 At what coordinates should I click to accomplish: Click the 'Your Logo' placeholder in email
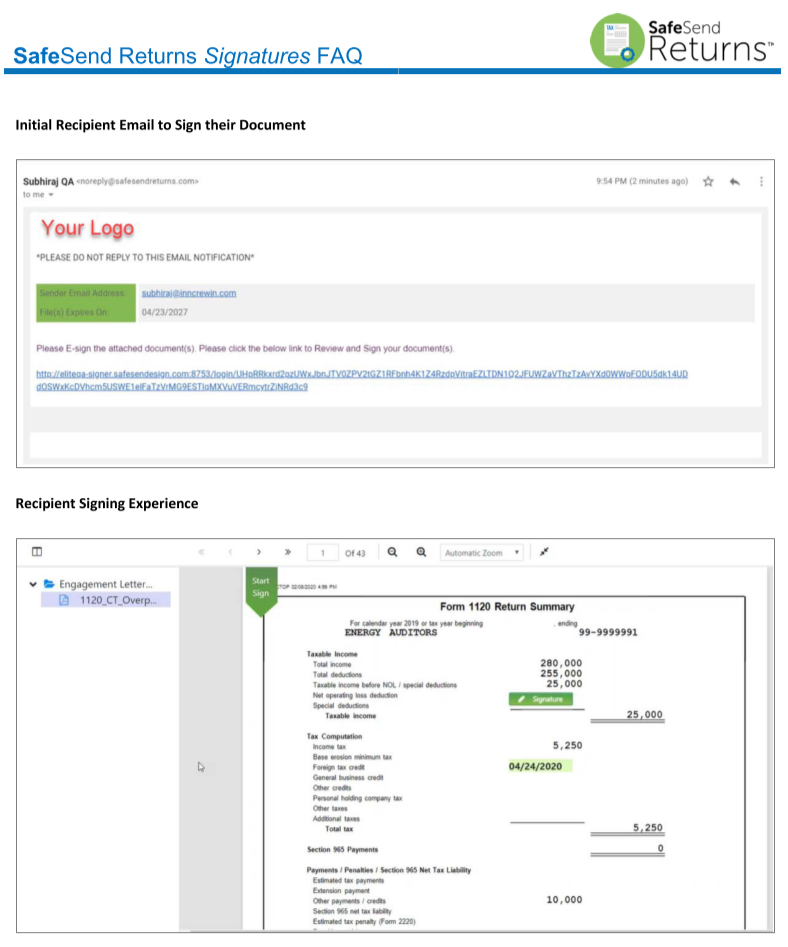point(88,228)
